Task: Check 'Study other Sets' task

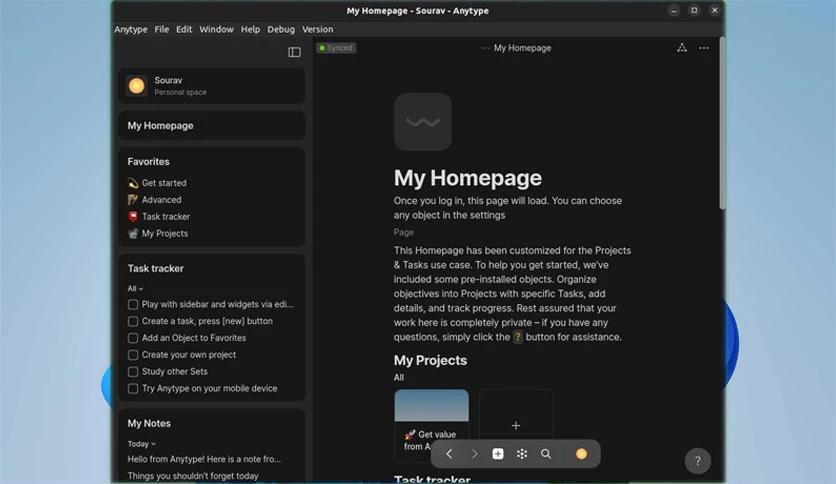Action: pyautogui.click(x=133, y=372)
